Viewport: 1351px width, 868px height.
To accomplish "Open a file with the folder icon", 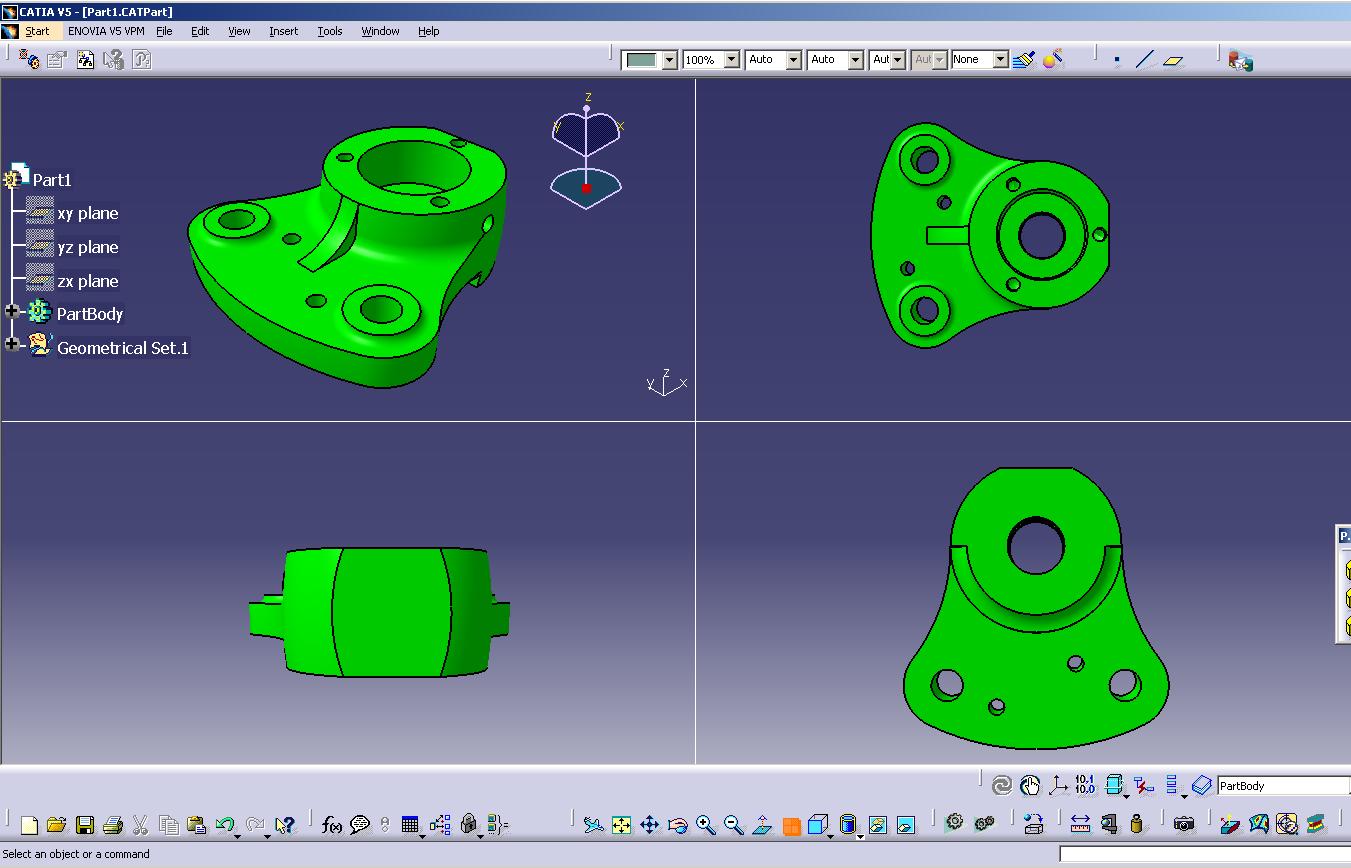I will 56,825.
